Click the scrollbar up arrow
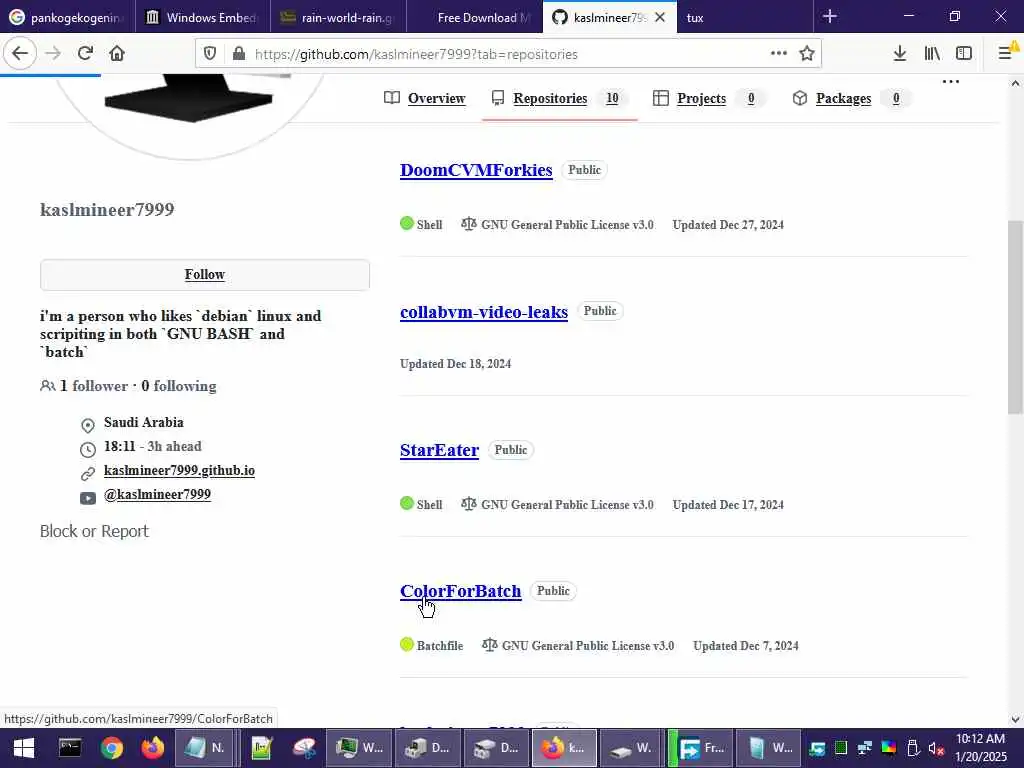Viewport: 1024px width, 768px height. click(1015, 83)
